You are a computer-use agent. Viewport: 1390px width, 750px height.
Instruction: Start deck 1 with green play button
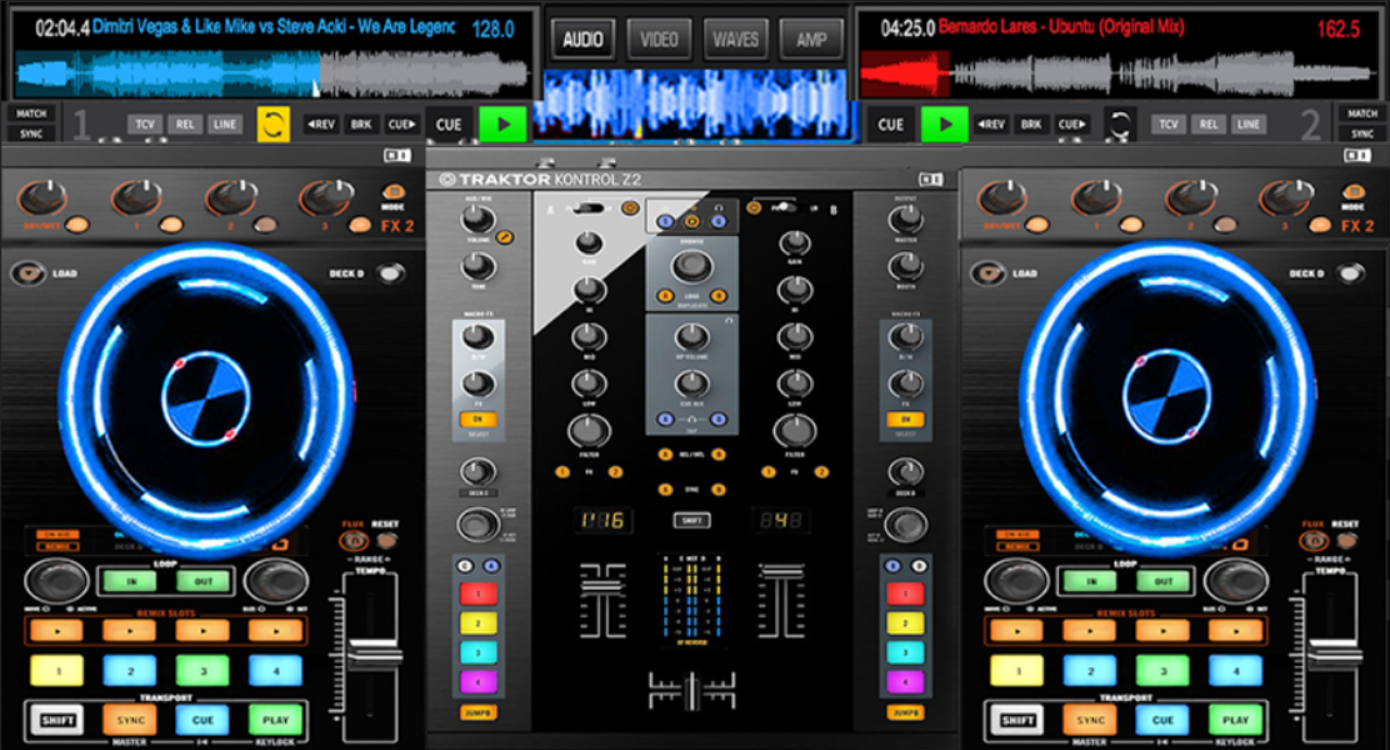[503, 124]
